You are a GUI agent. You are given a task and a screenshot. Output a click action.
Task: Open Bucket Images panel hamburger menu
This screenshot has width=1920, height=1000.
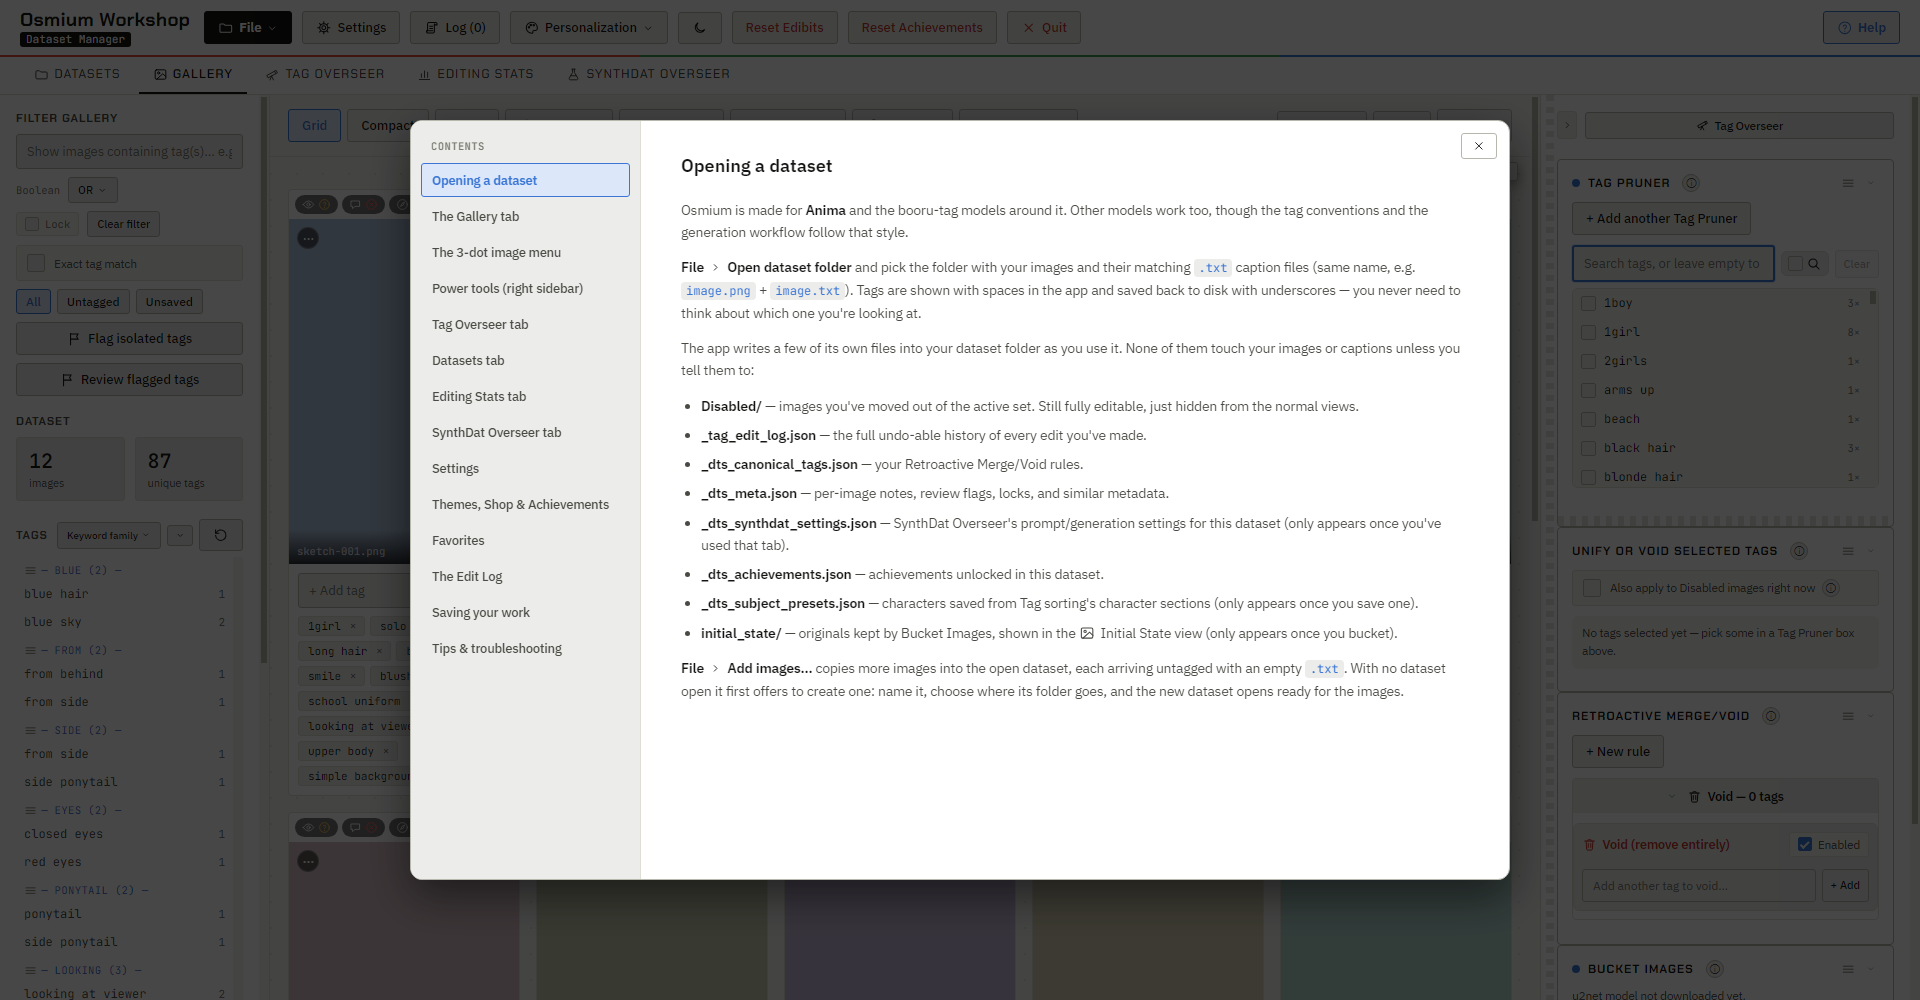pos(1848,969)
